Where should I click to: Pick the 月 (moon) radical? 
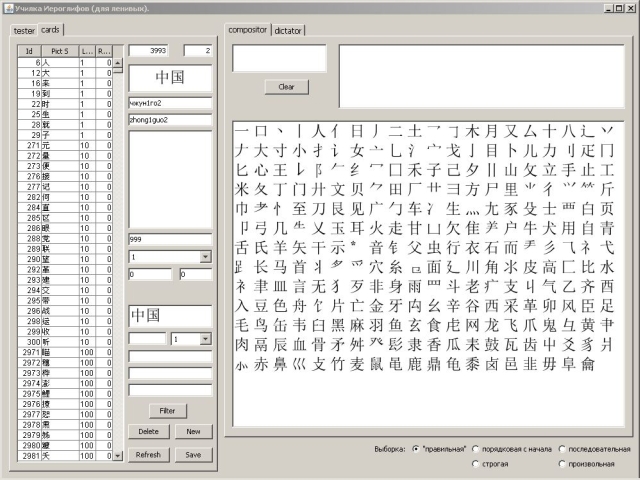click(x=491, y=131)
